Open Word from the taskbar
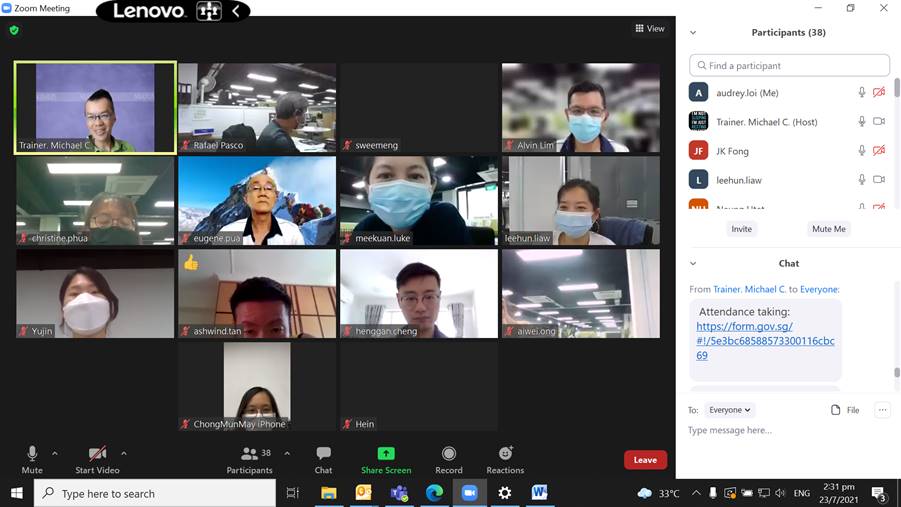 pyautogui.click(x=539, y=493)
